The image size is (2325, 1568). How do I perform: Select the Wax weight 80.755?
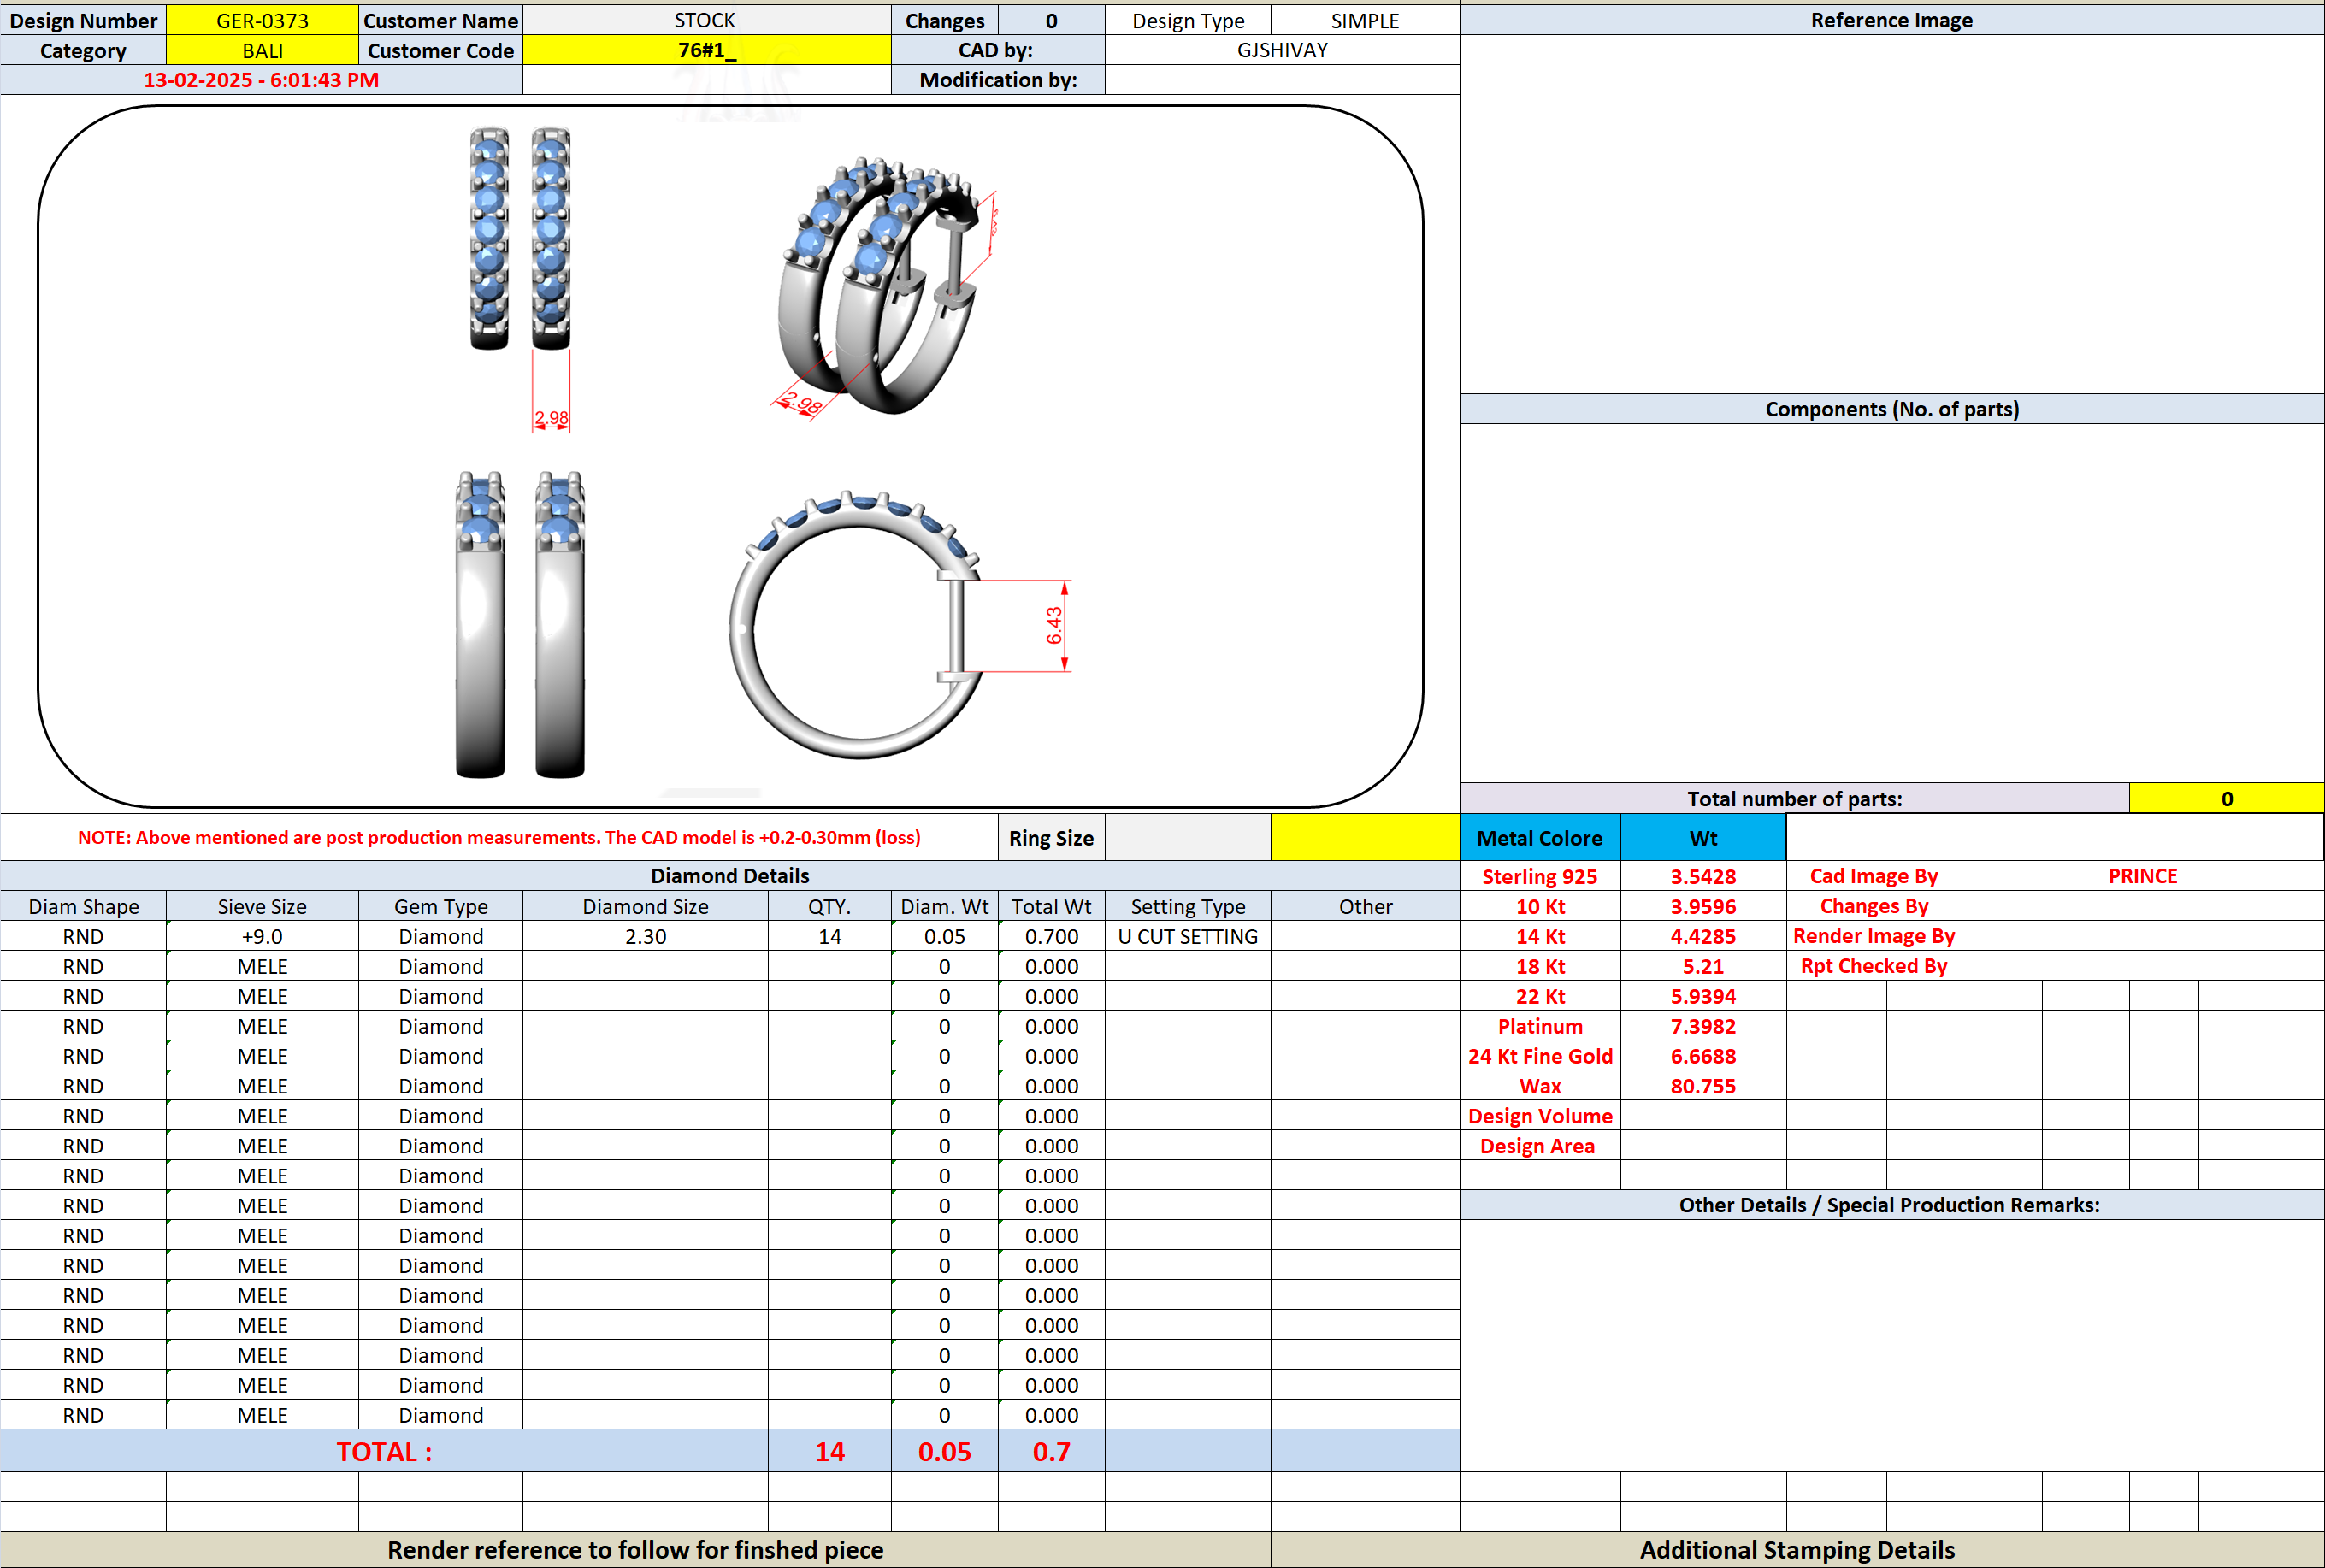pos(1703,1086)
